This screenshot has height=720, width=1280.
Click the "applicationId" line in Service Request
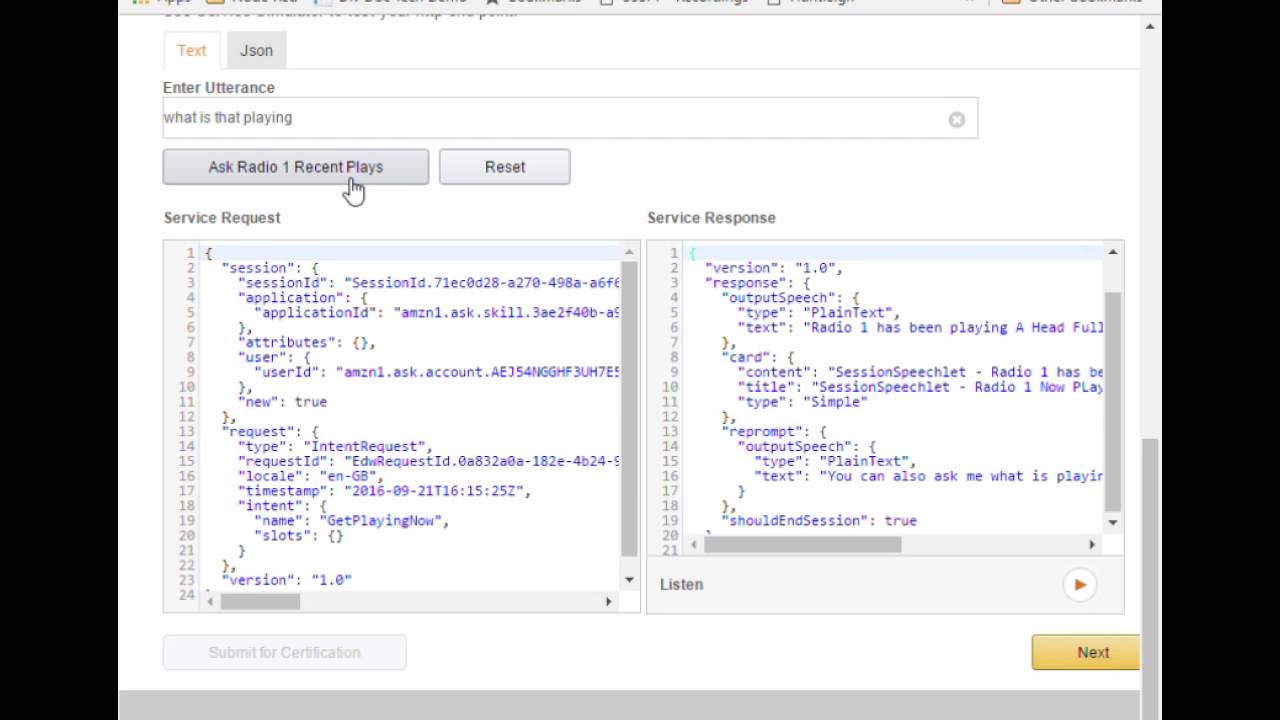point(437,313)
